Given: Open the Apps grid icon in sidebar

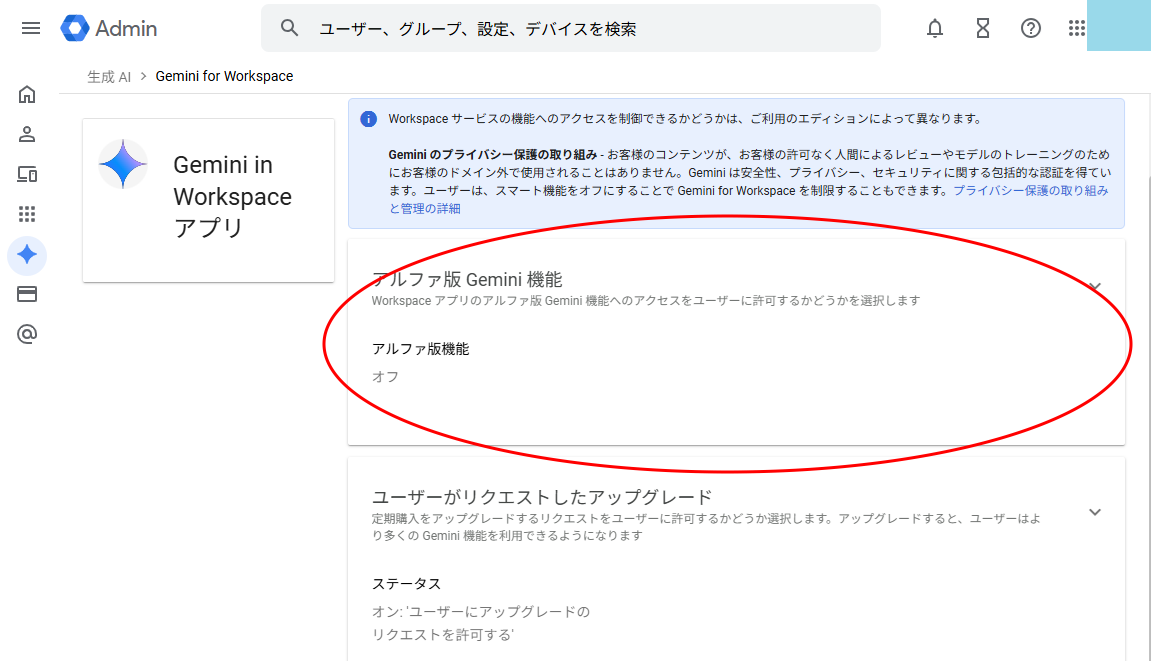Looking at the screenshot, I should (27, 214).
